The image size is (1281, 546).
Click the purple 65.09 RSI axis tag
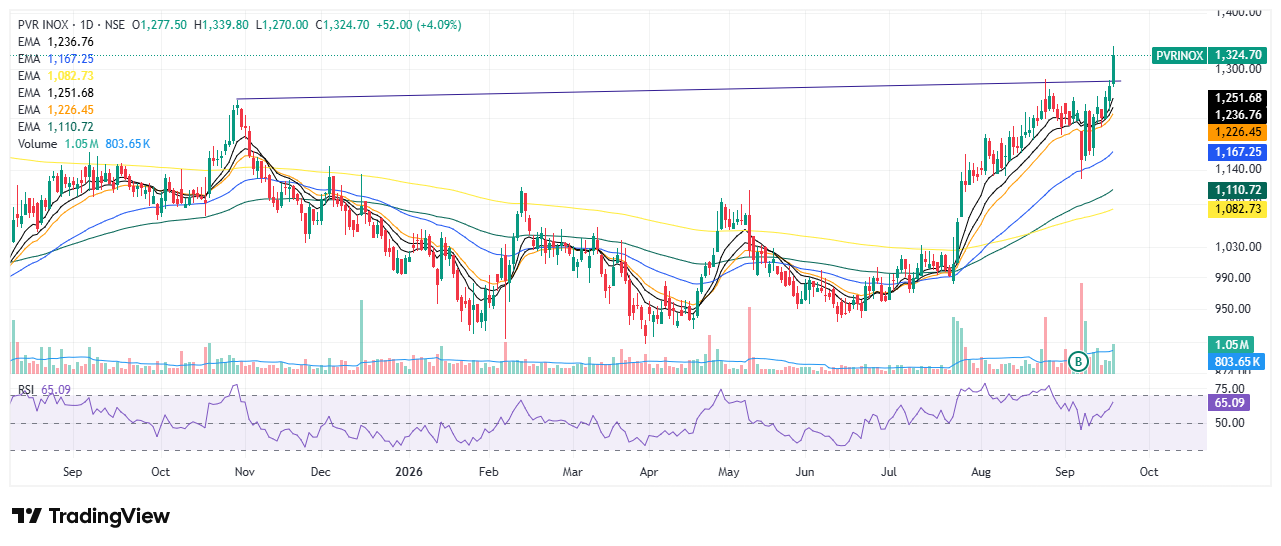tap(1227, 403)
